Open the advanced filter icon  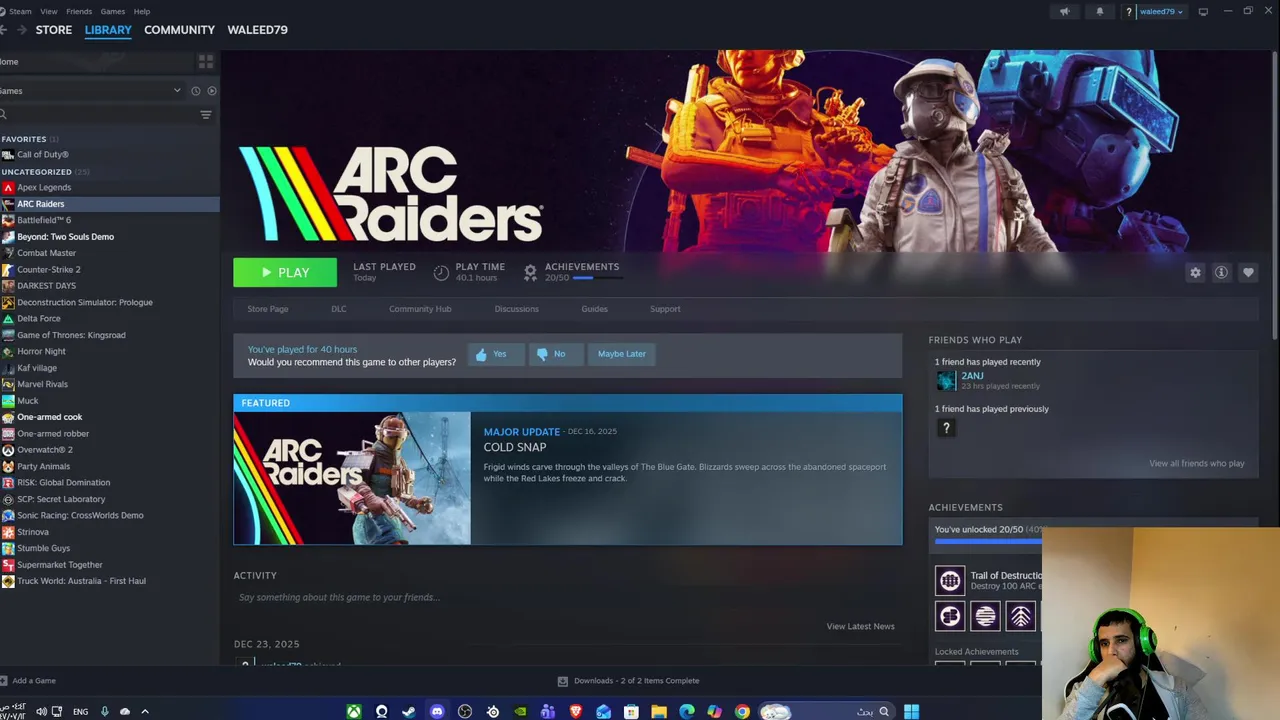coord(206,115)
